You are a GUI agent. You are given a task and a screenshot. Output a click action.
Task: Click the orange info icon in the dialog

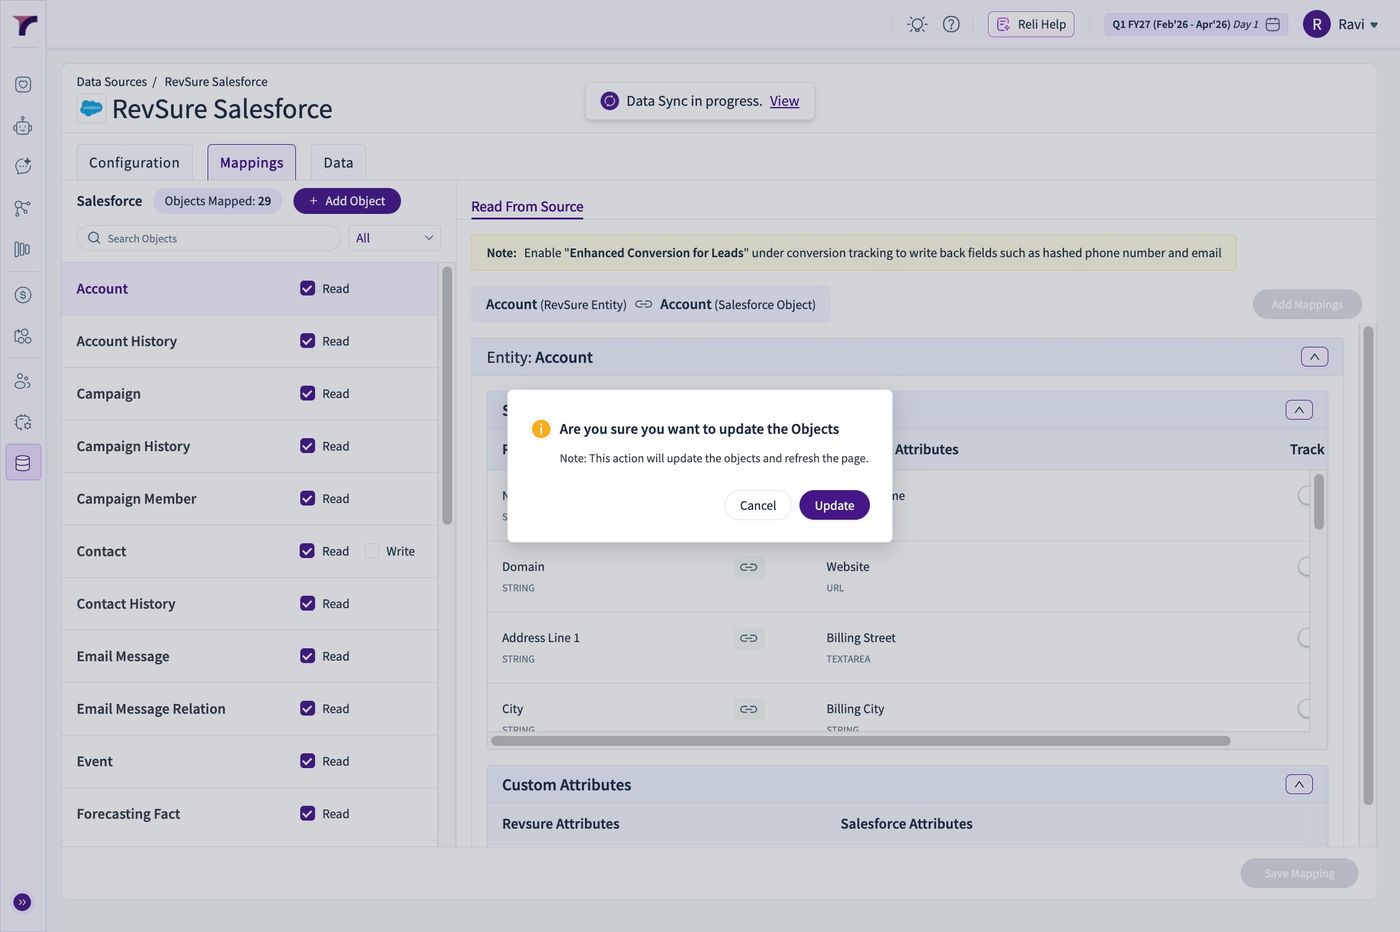coord(541,429)
